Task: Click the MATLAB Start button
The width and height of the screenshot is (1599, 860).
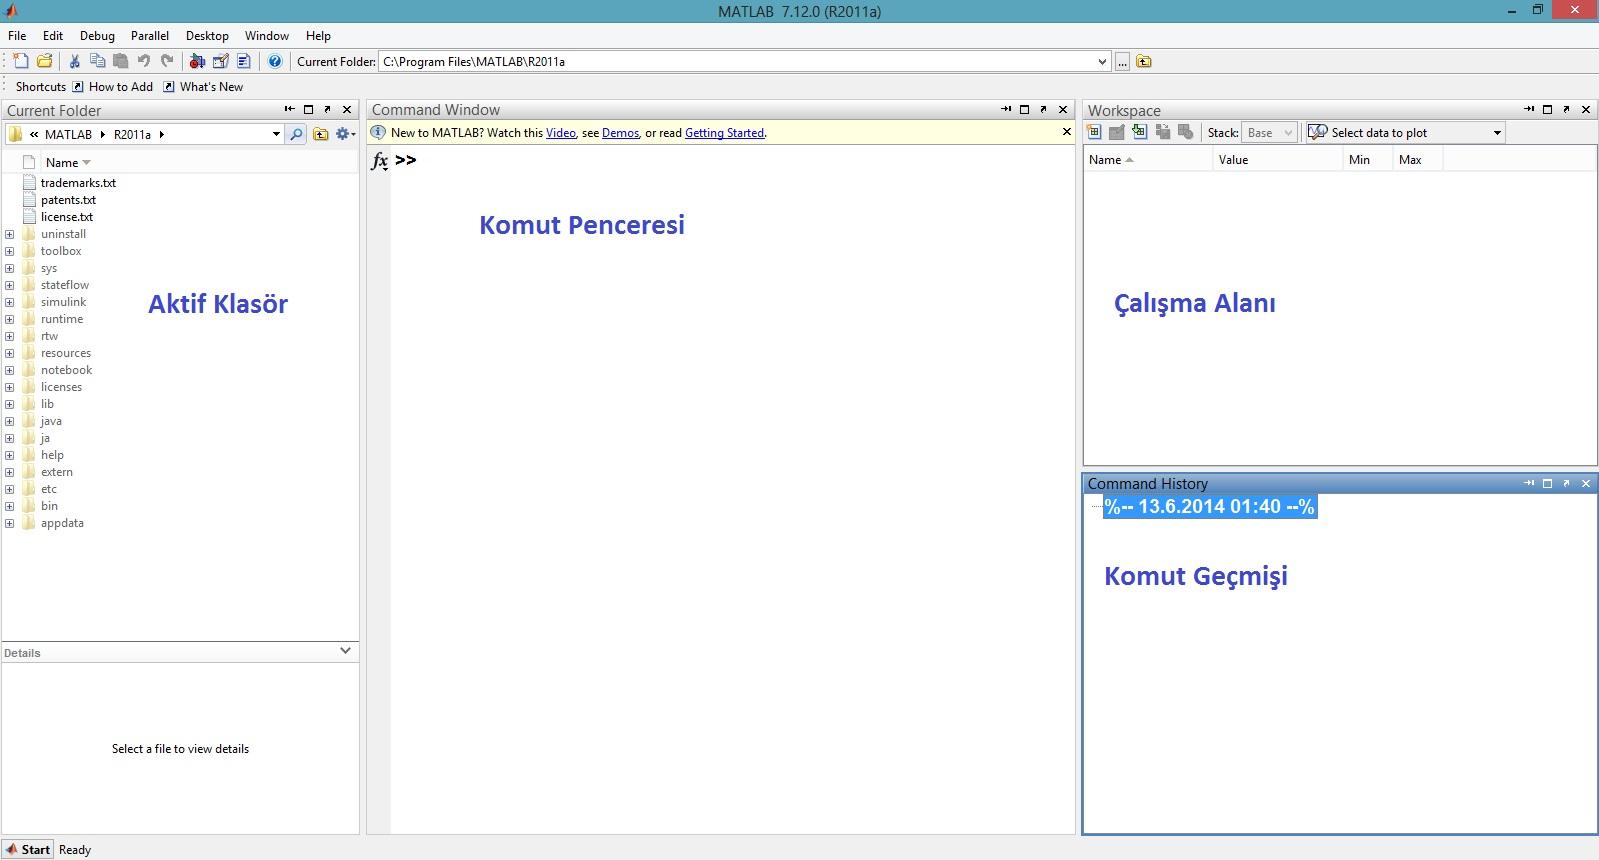Action: (27, 849)
